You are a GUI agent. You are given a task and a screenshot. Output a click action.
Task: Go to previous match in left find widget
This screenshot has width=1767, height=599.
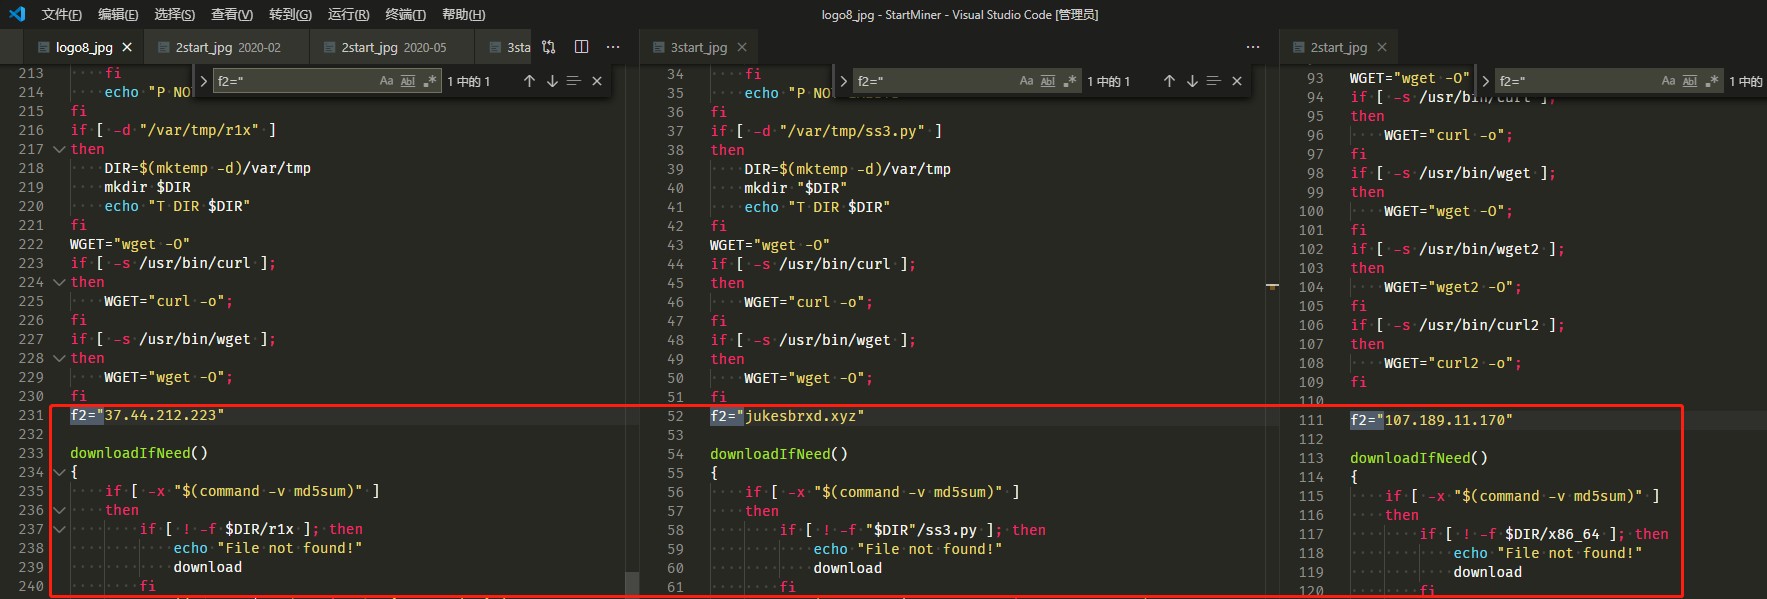pyautogui.click(x=529, y=81)
